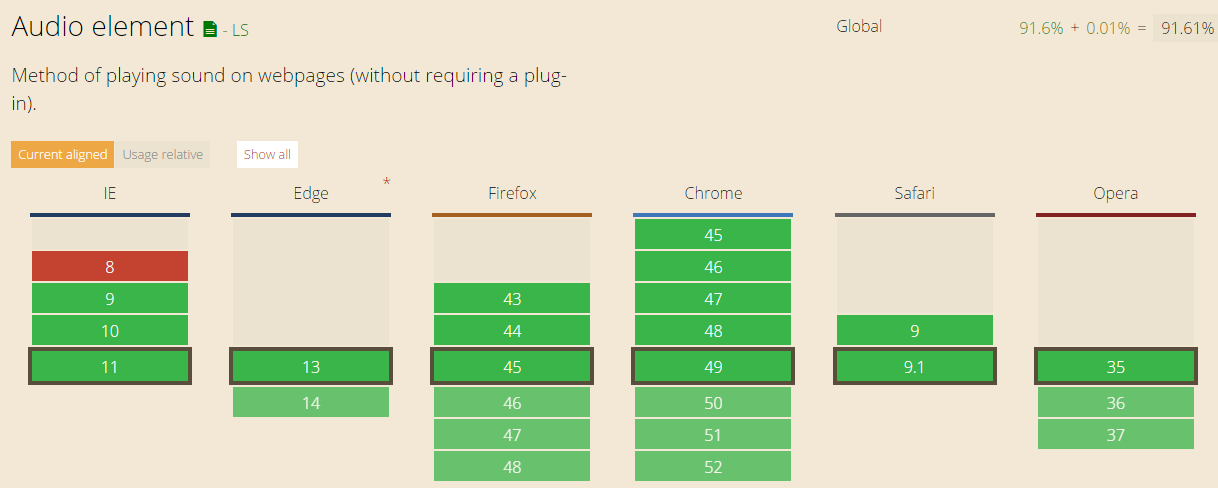The image size is (1218, 488).
Task: Click the Chrome 52 version cell
Action: tap(713, 467)
